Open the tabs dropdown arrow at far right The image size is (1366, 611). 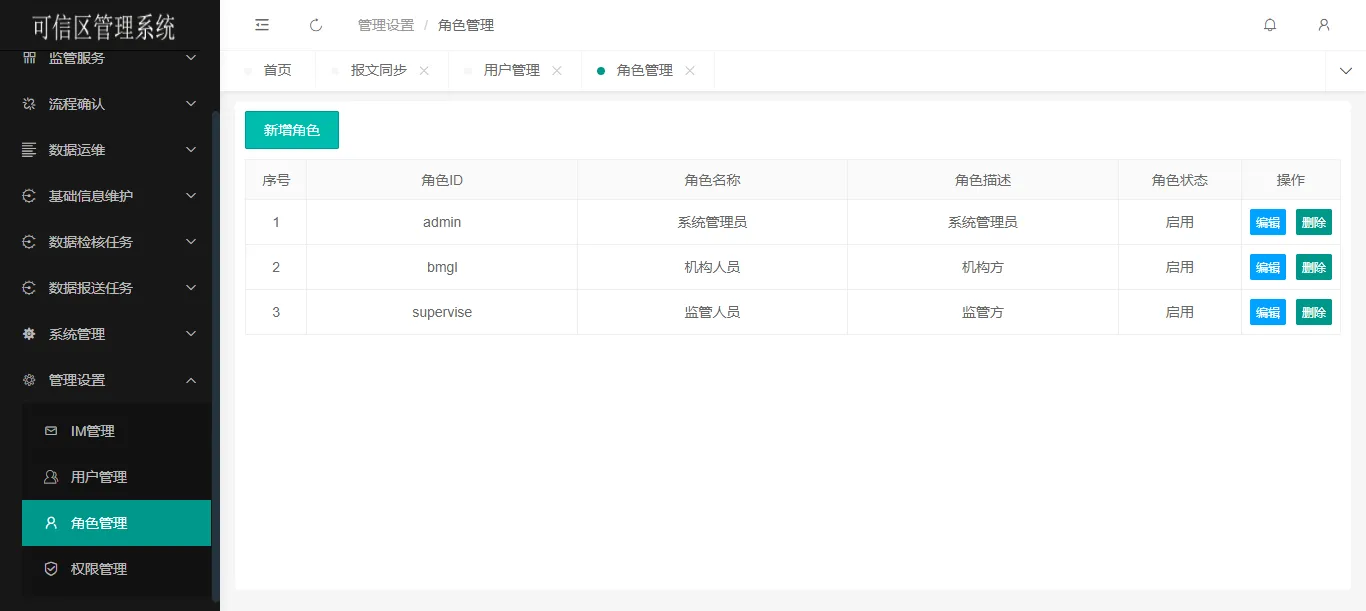(x=1345, y=71)
